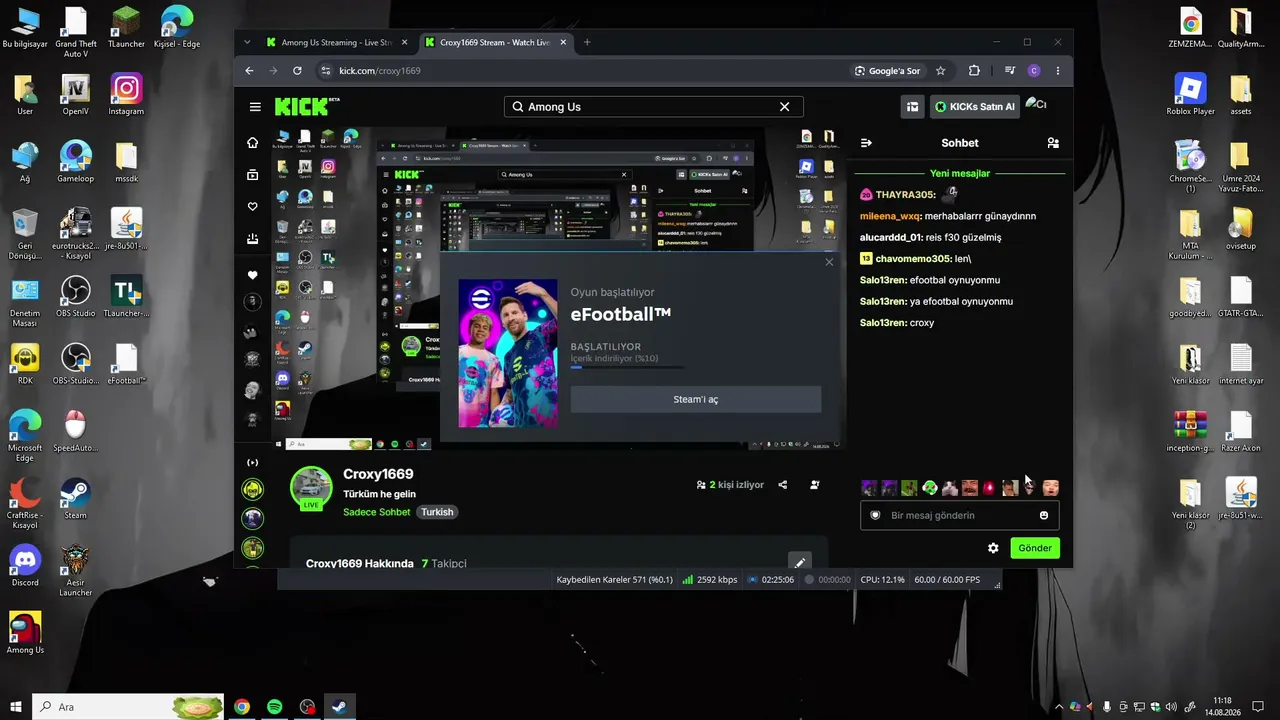Open the Among Us desktop icon
Screen dimensions: 1280x720
point(25,633)
